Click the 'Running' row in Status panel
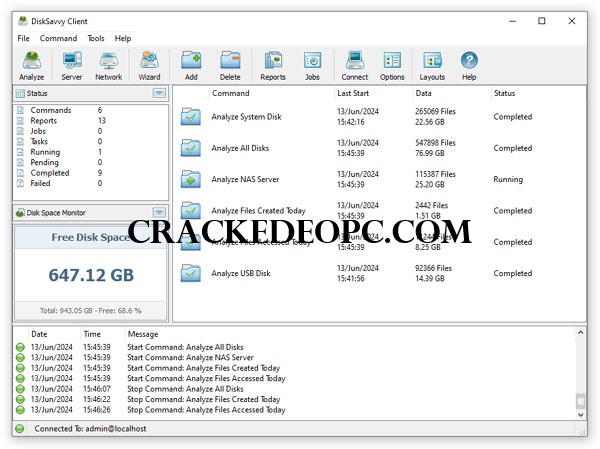 coord(59,152)
